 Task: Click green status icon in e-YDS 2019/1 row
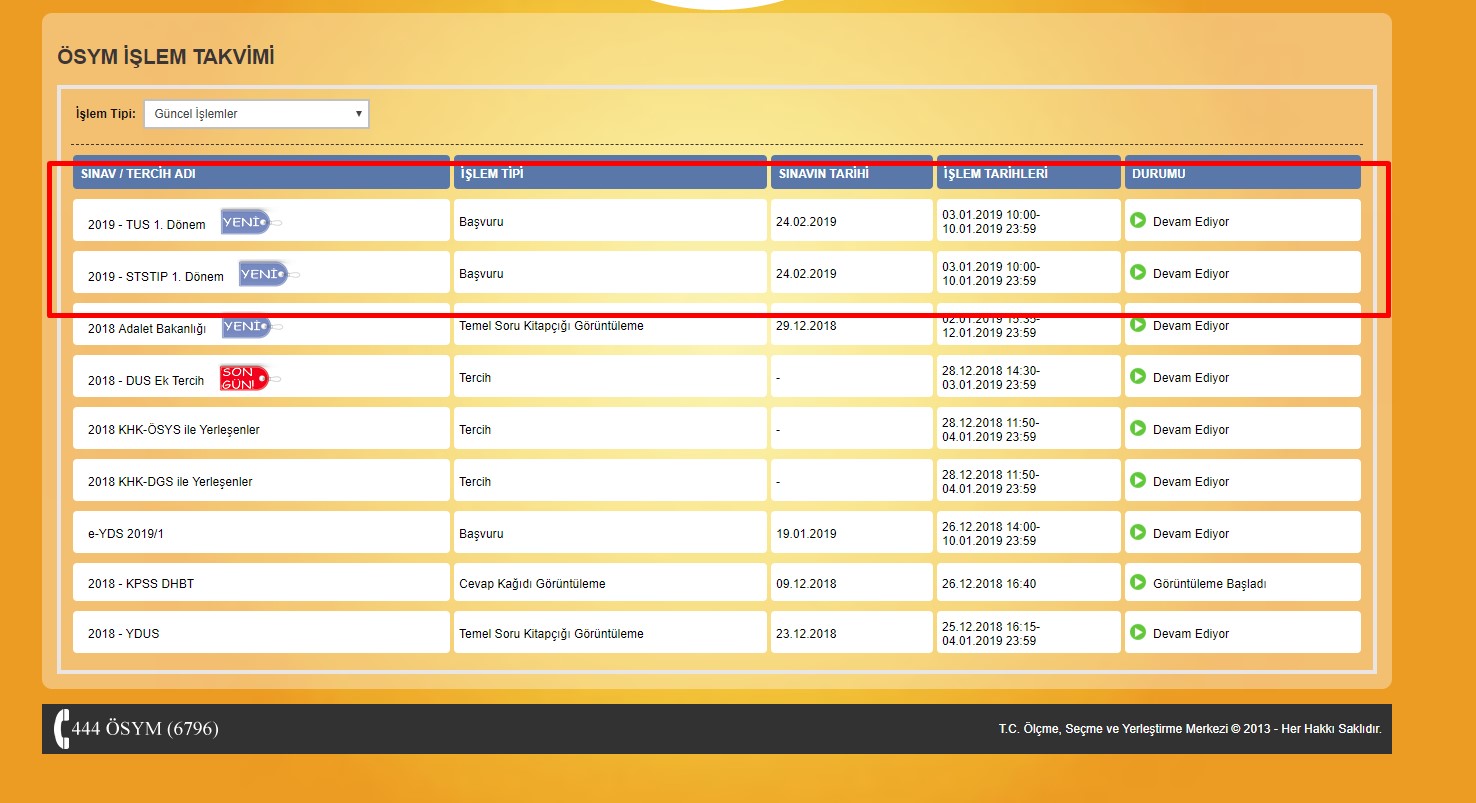pyautogui.click(x=1137, y=532)
